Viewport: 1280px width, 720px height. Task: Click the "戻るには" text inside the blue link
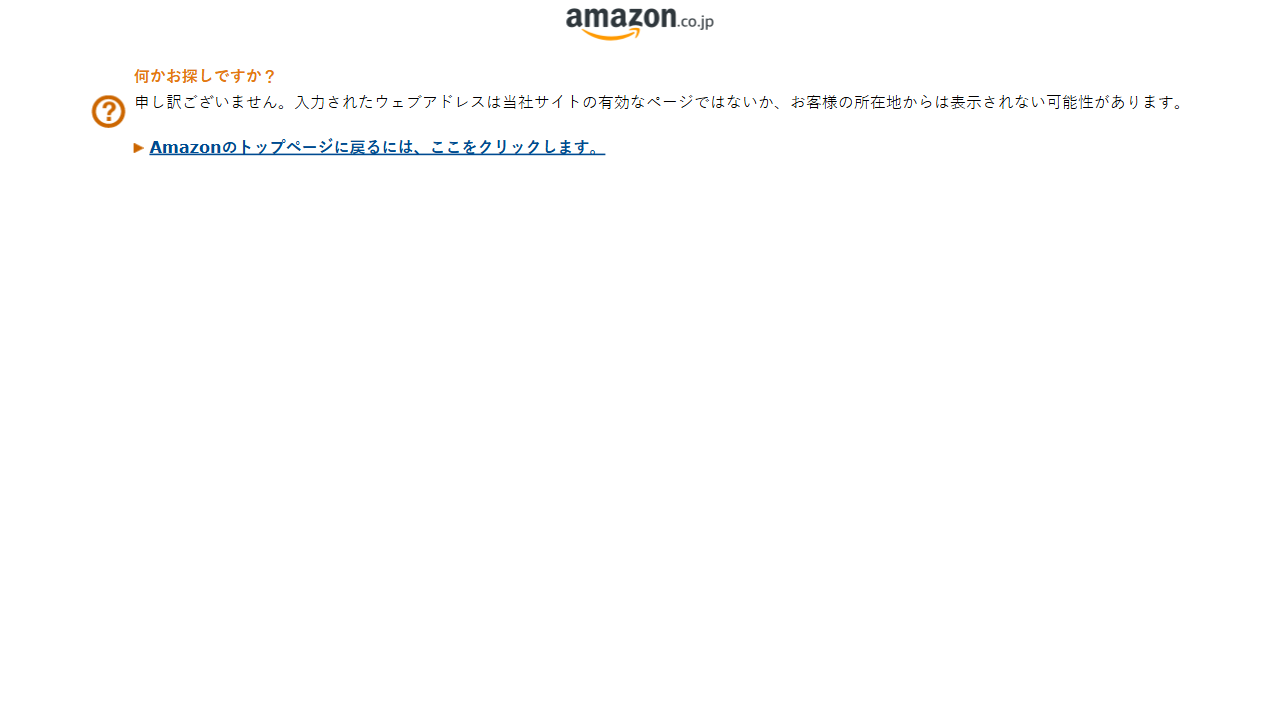point(382,147)
